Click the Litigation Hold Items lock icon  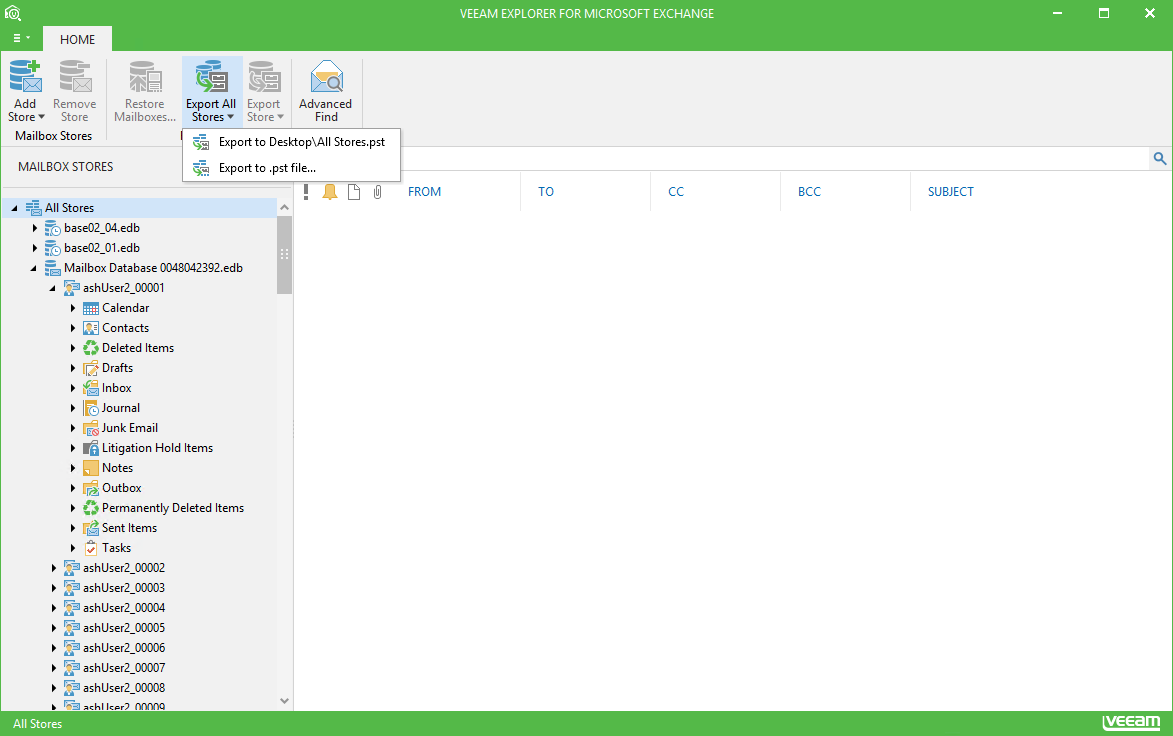click(x=91, y=448)
